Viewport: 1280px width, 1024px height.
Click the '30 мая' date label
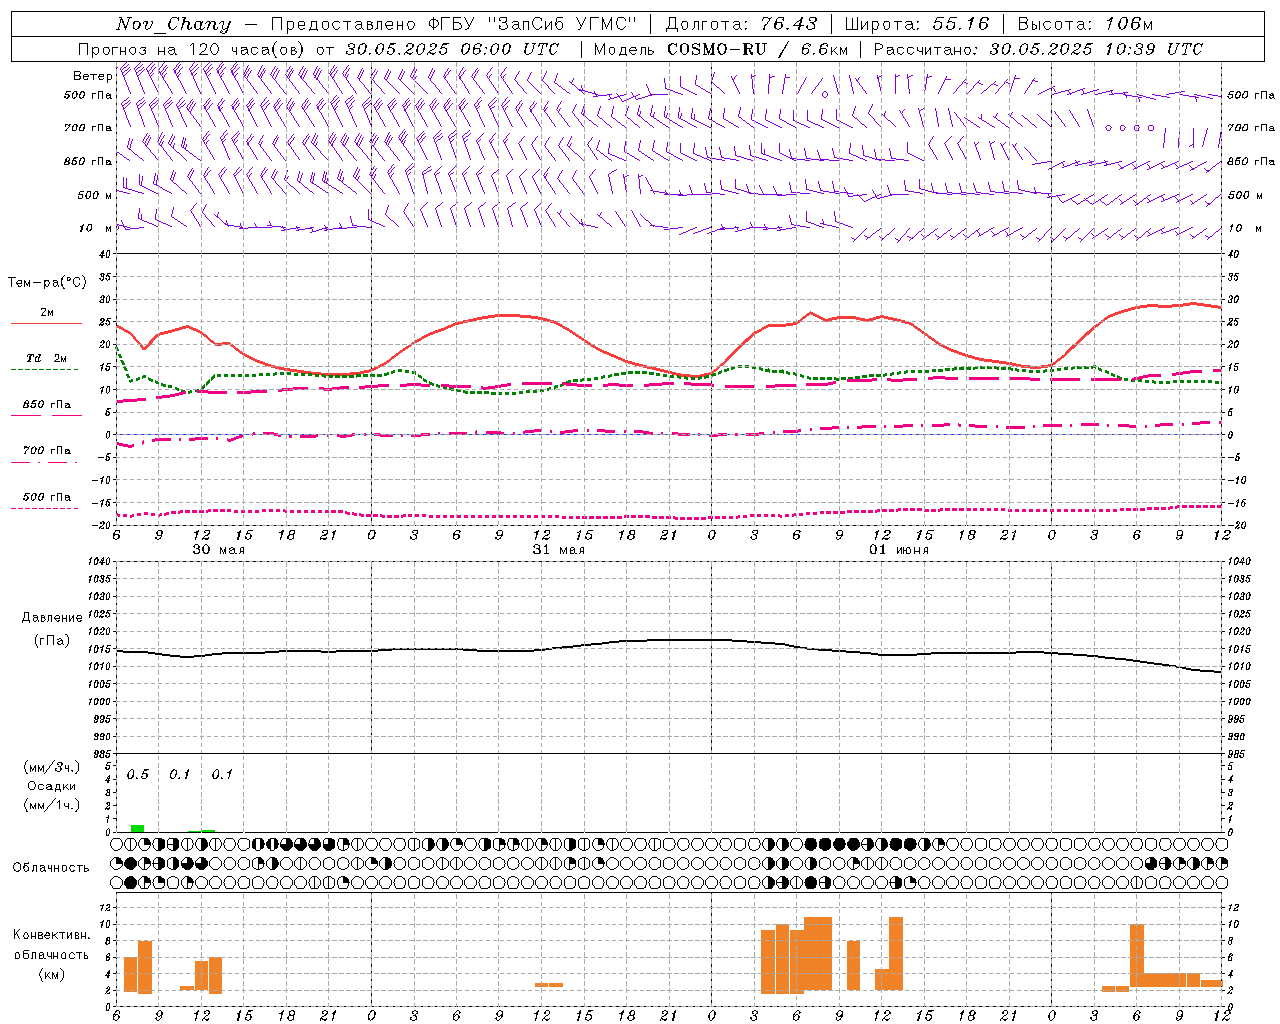click(x=218, y=550)
